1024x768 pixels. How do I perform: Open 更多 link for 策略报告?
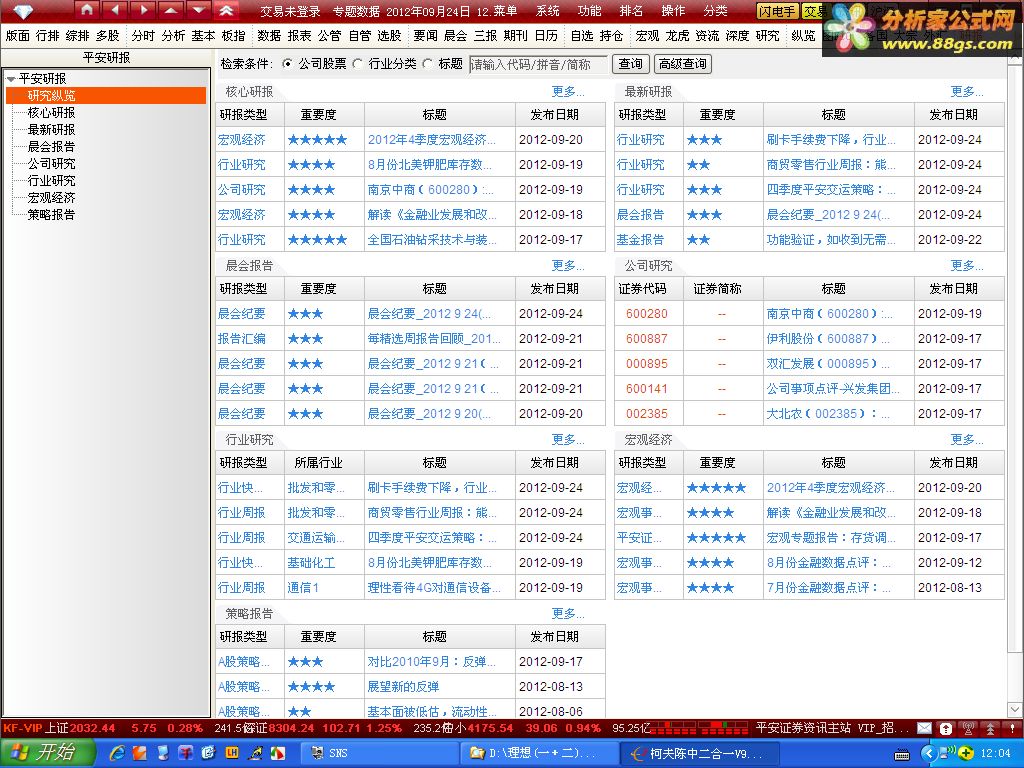pyautogui.click(x=568, y=613)
